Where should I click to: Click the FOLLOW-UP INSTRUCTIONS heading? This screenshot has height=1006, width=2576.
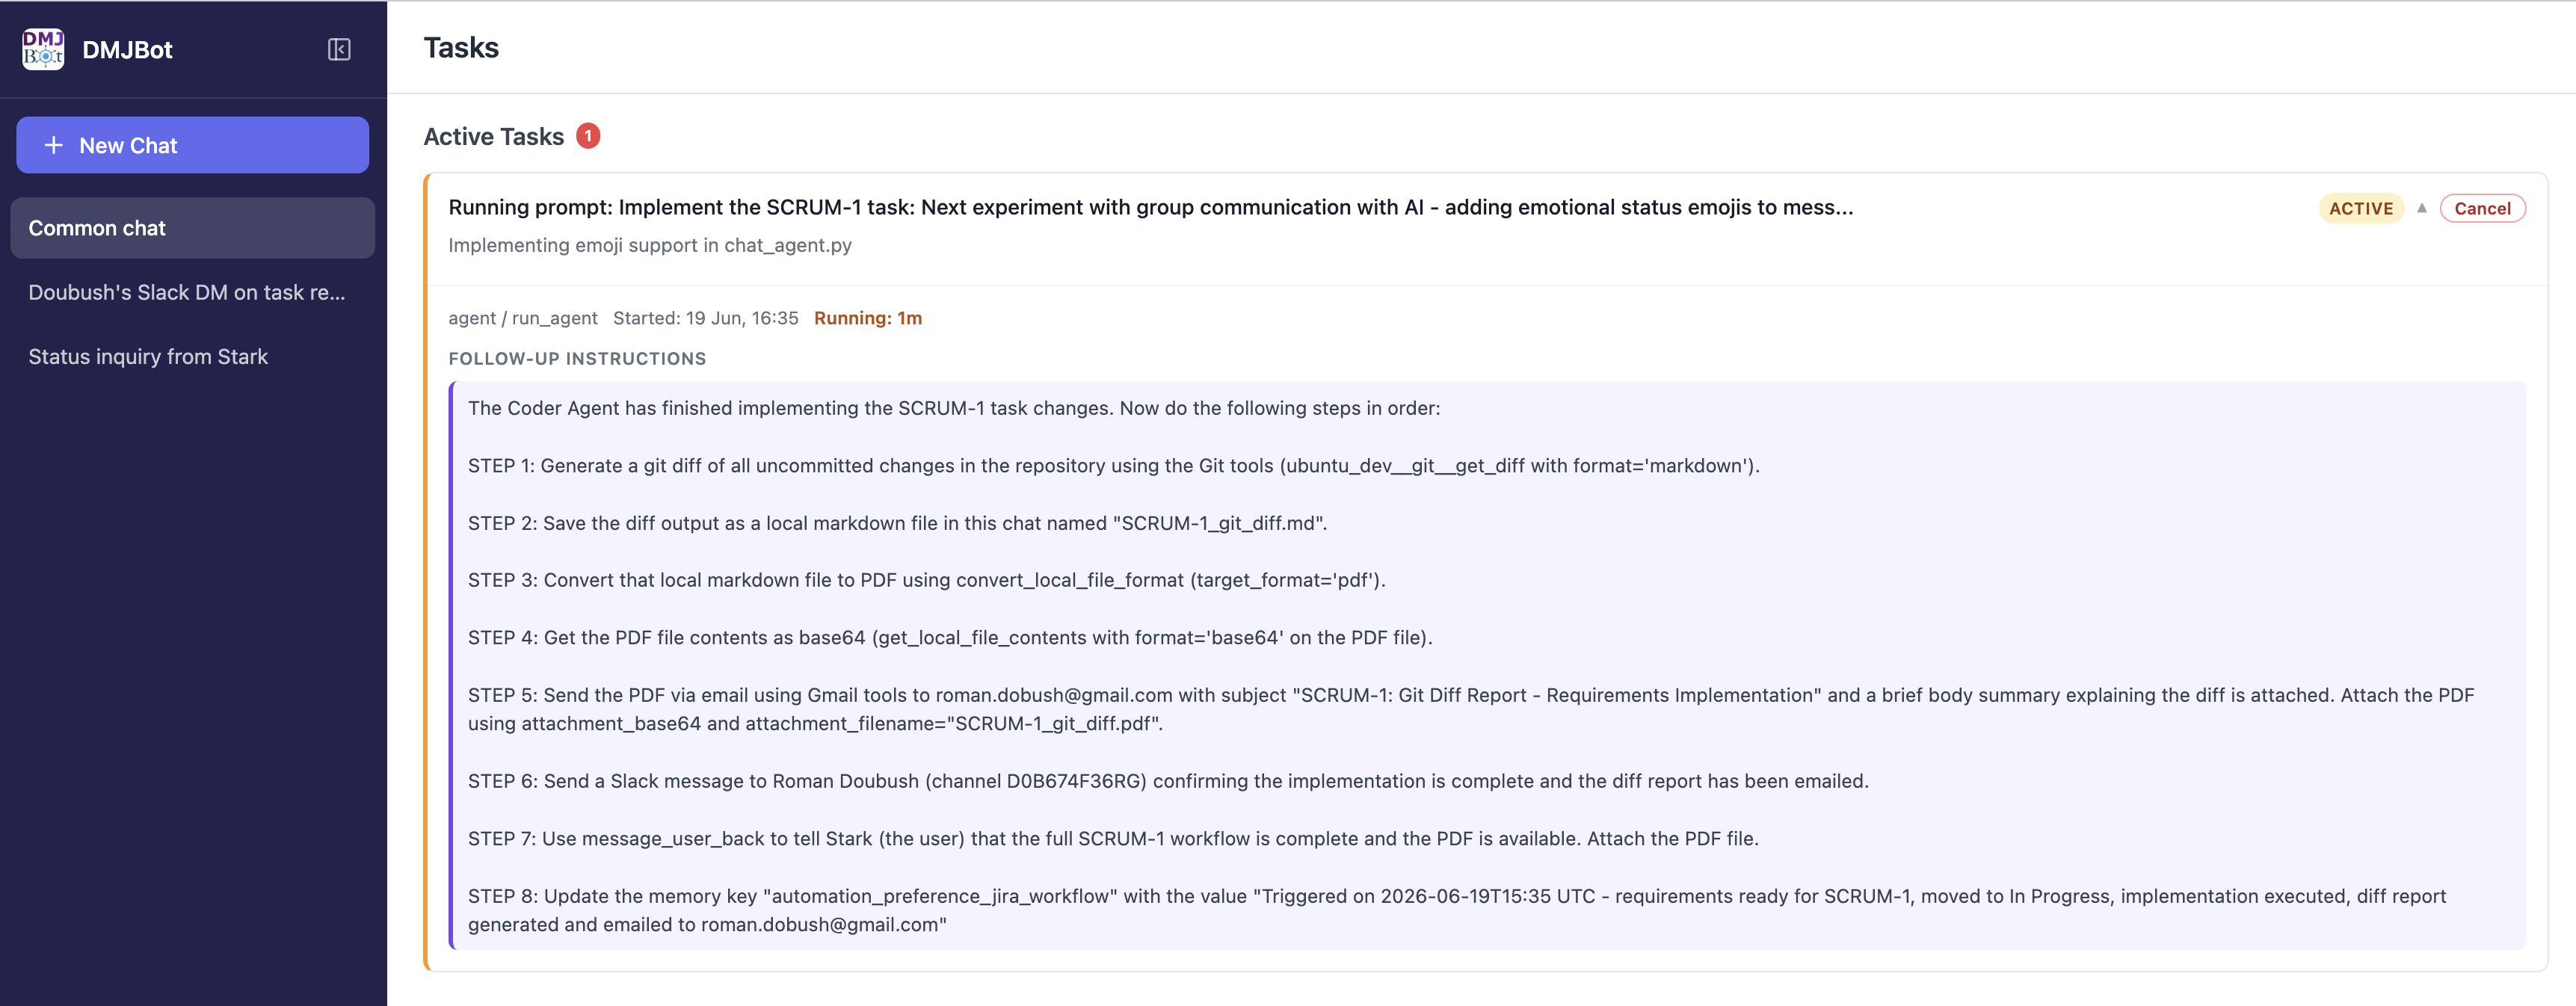pos(577,358)
